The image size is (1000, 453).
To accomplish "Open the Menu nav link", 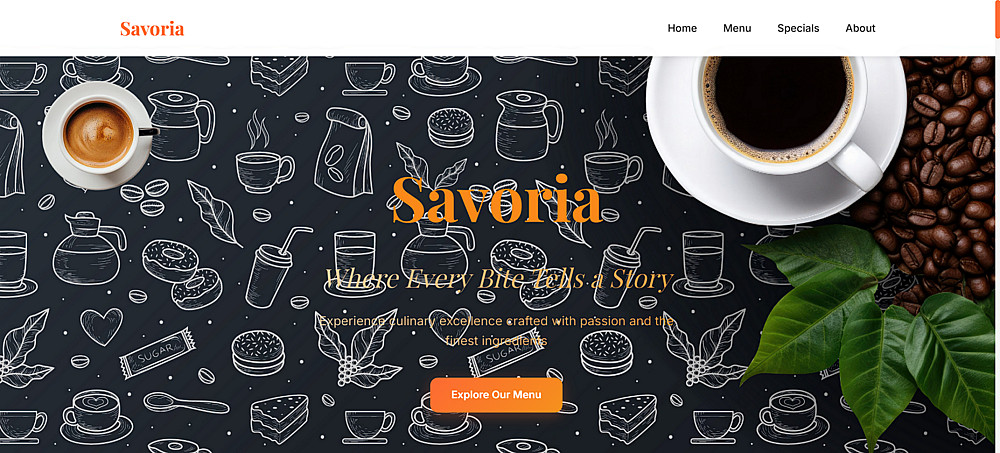I will 737,28.
